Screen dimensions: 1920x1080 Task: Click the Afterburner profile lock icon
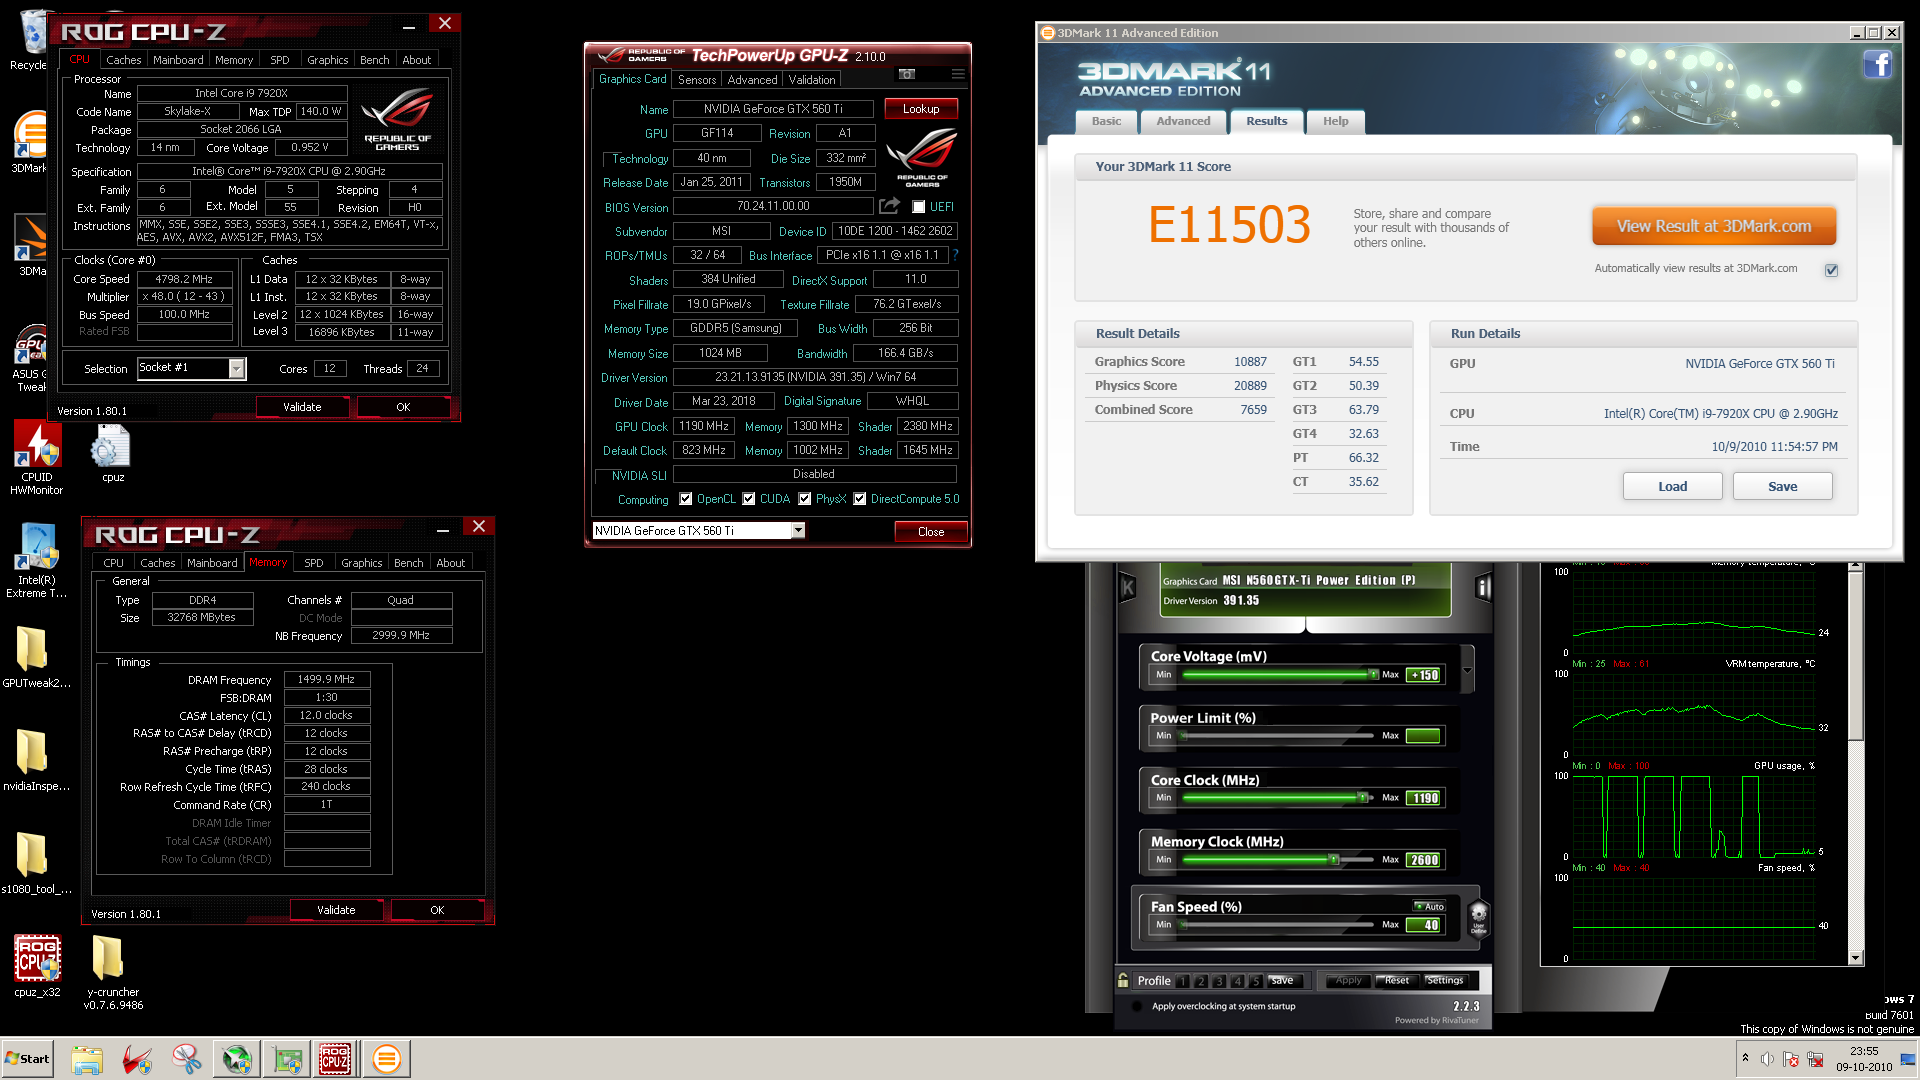(1123, 980)
